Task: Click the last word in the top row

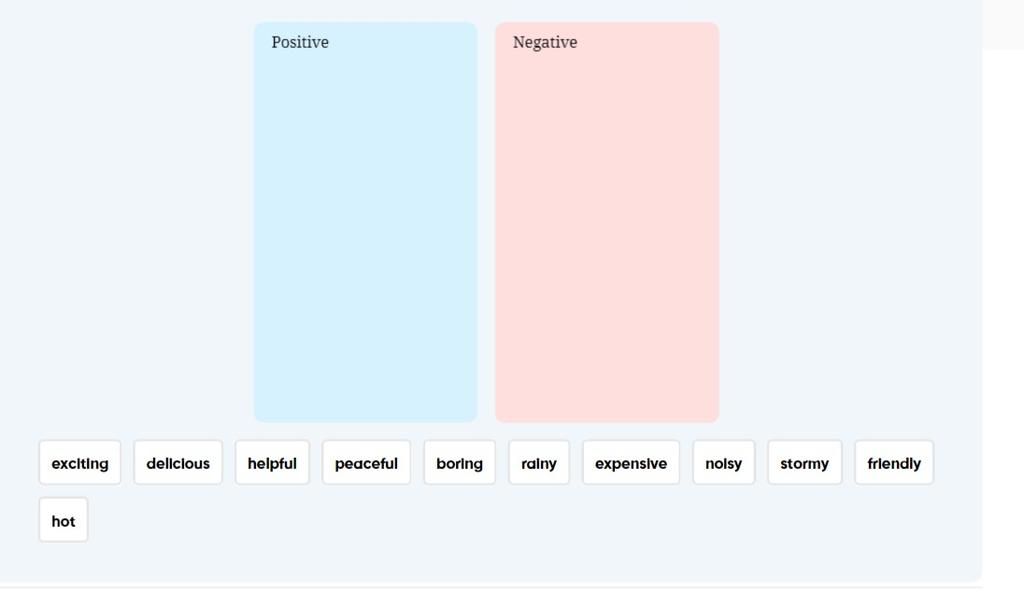Action: [893, 462]
